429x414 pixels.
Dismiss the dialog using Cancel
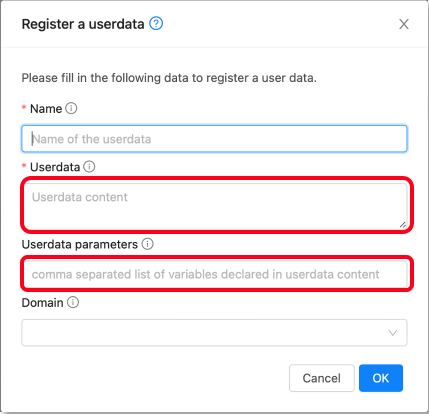(x=322, y=378)
